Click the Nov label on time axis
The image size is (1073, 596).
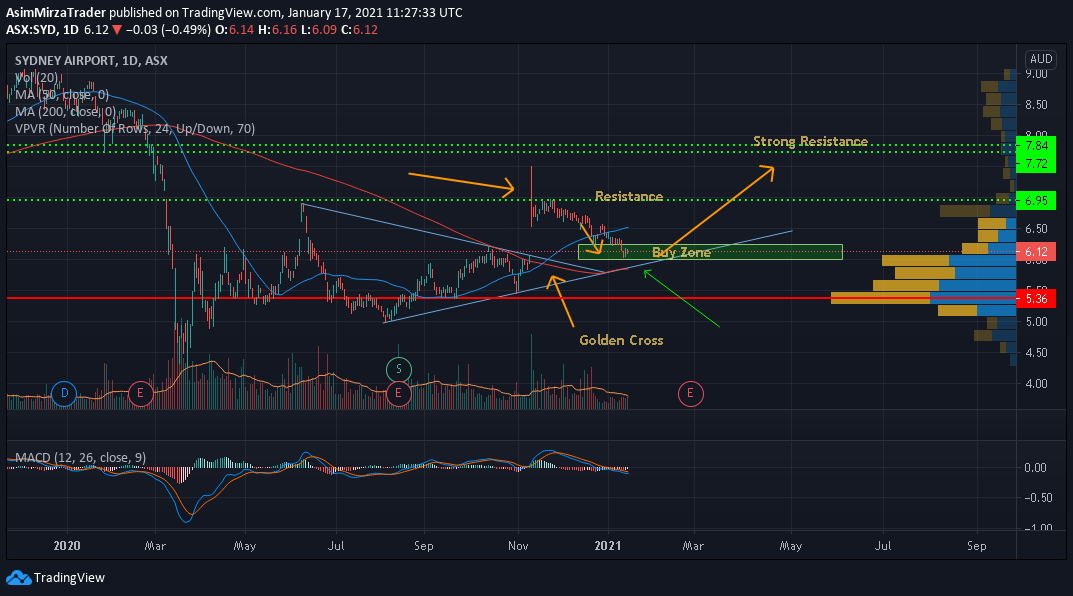[518, 545]
